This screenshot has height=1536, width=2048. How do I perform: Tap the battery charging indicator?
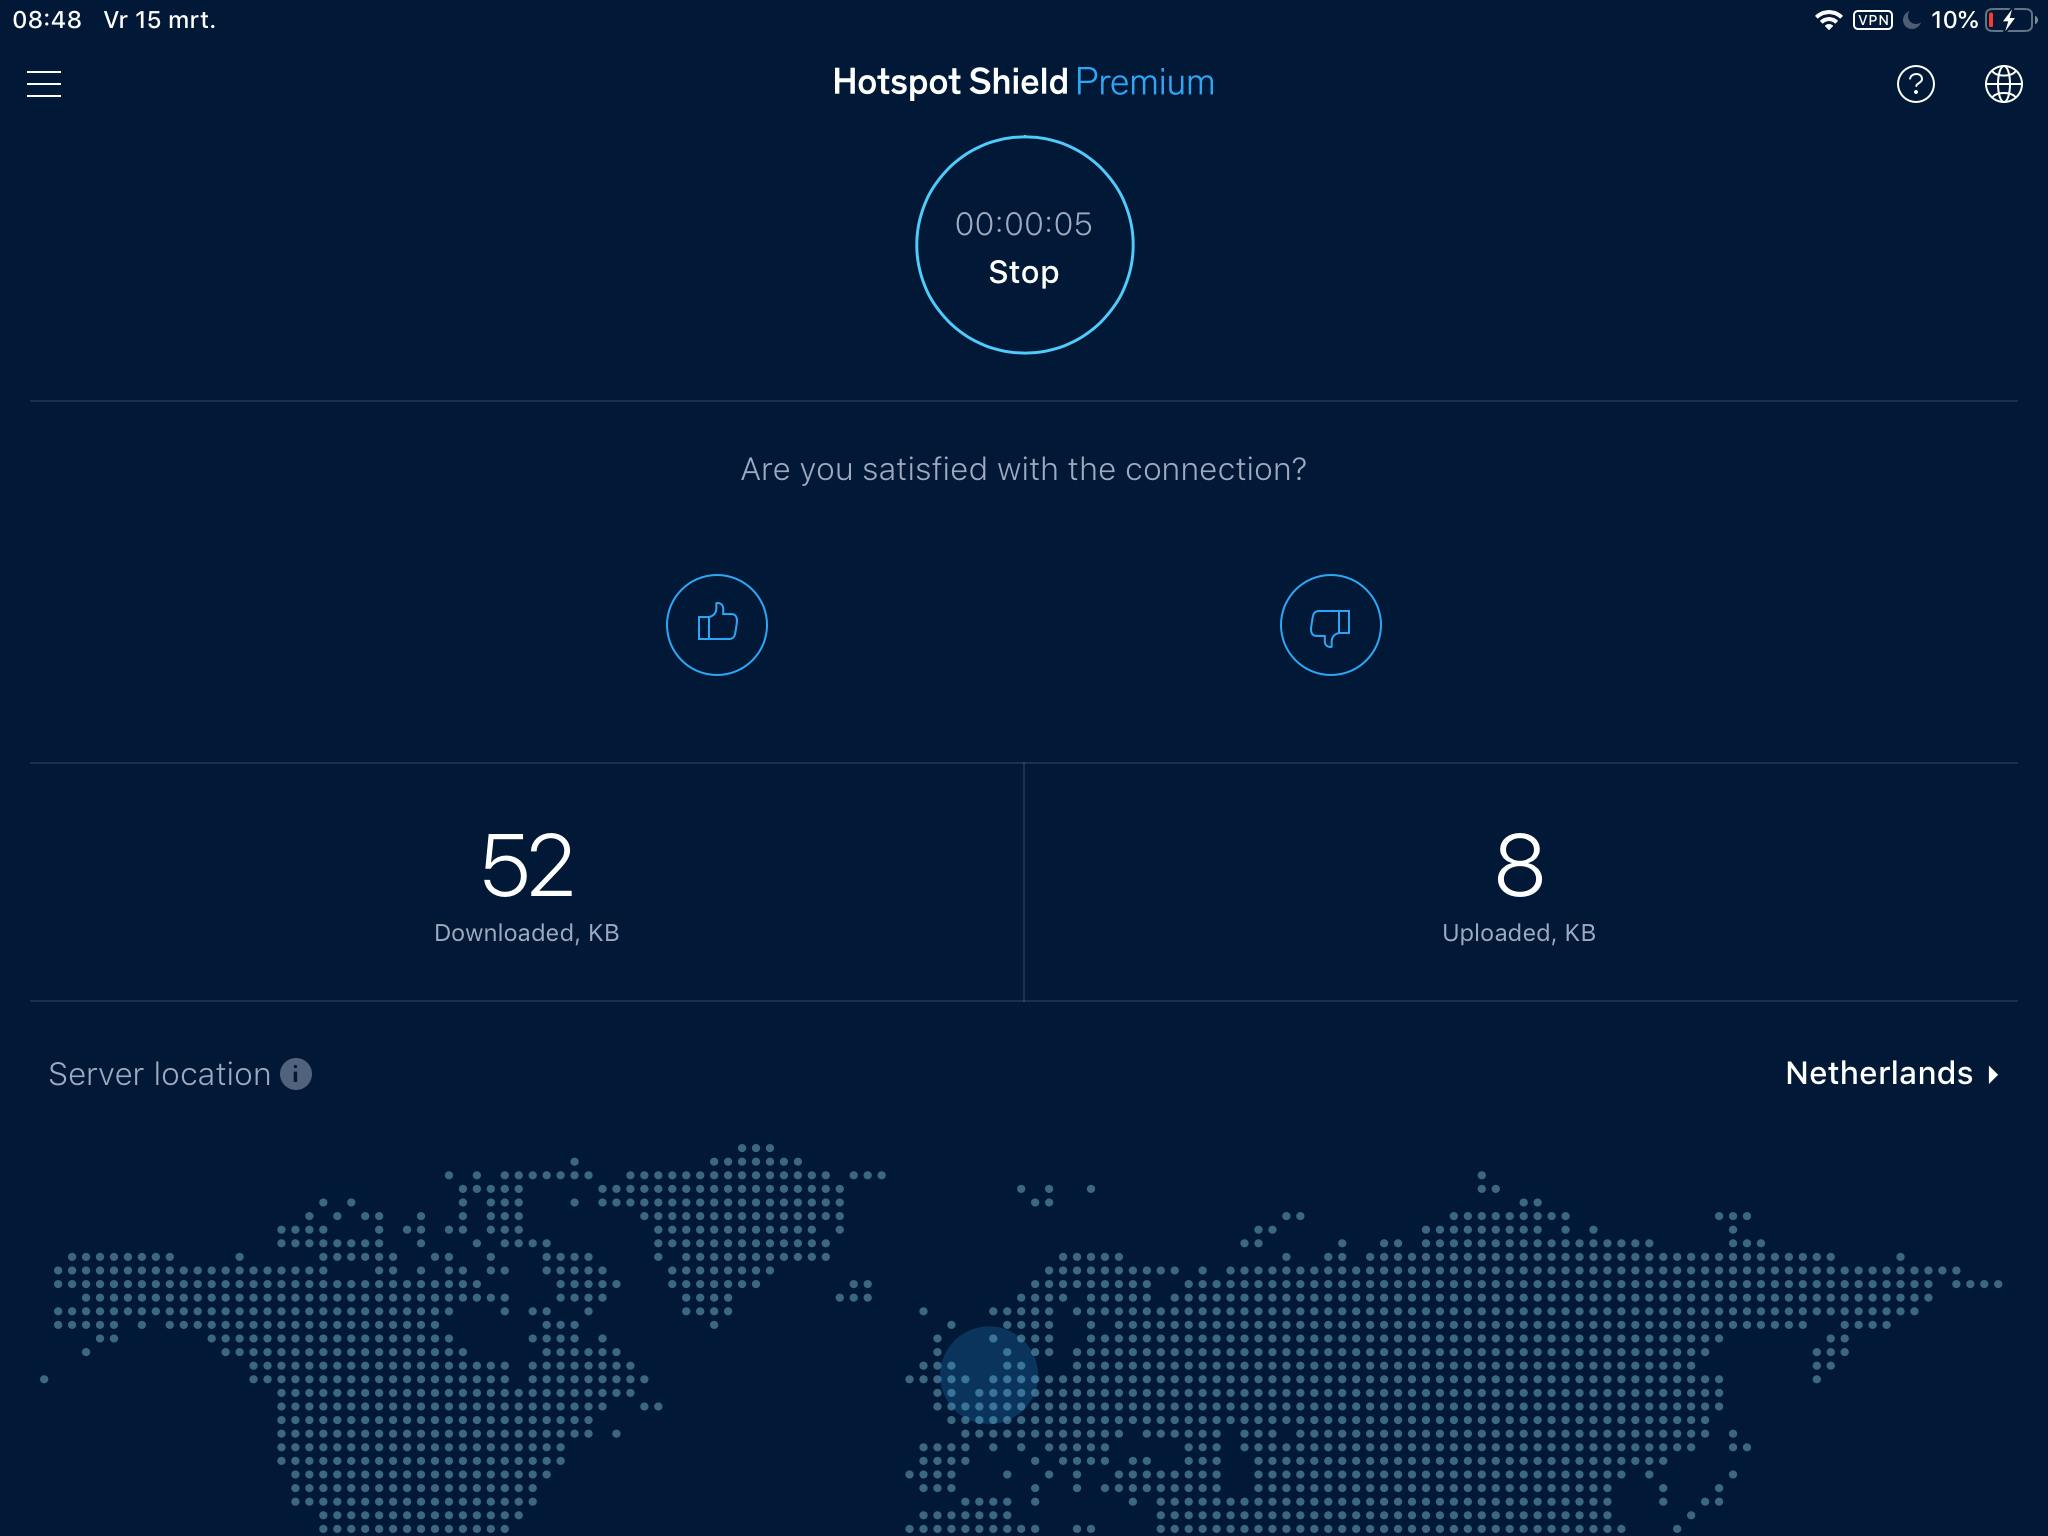[2010, 20]
